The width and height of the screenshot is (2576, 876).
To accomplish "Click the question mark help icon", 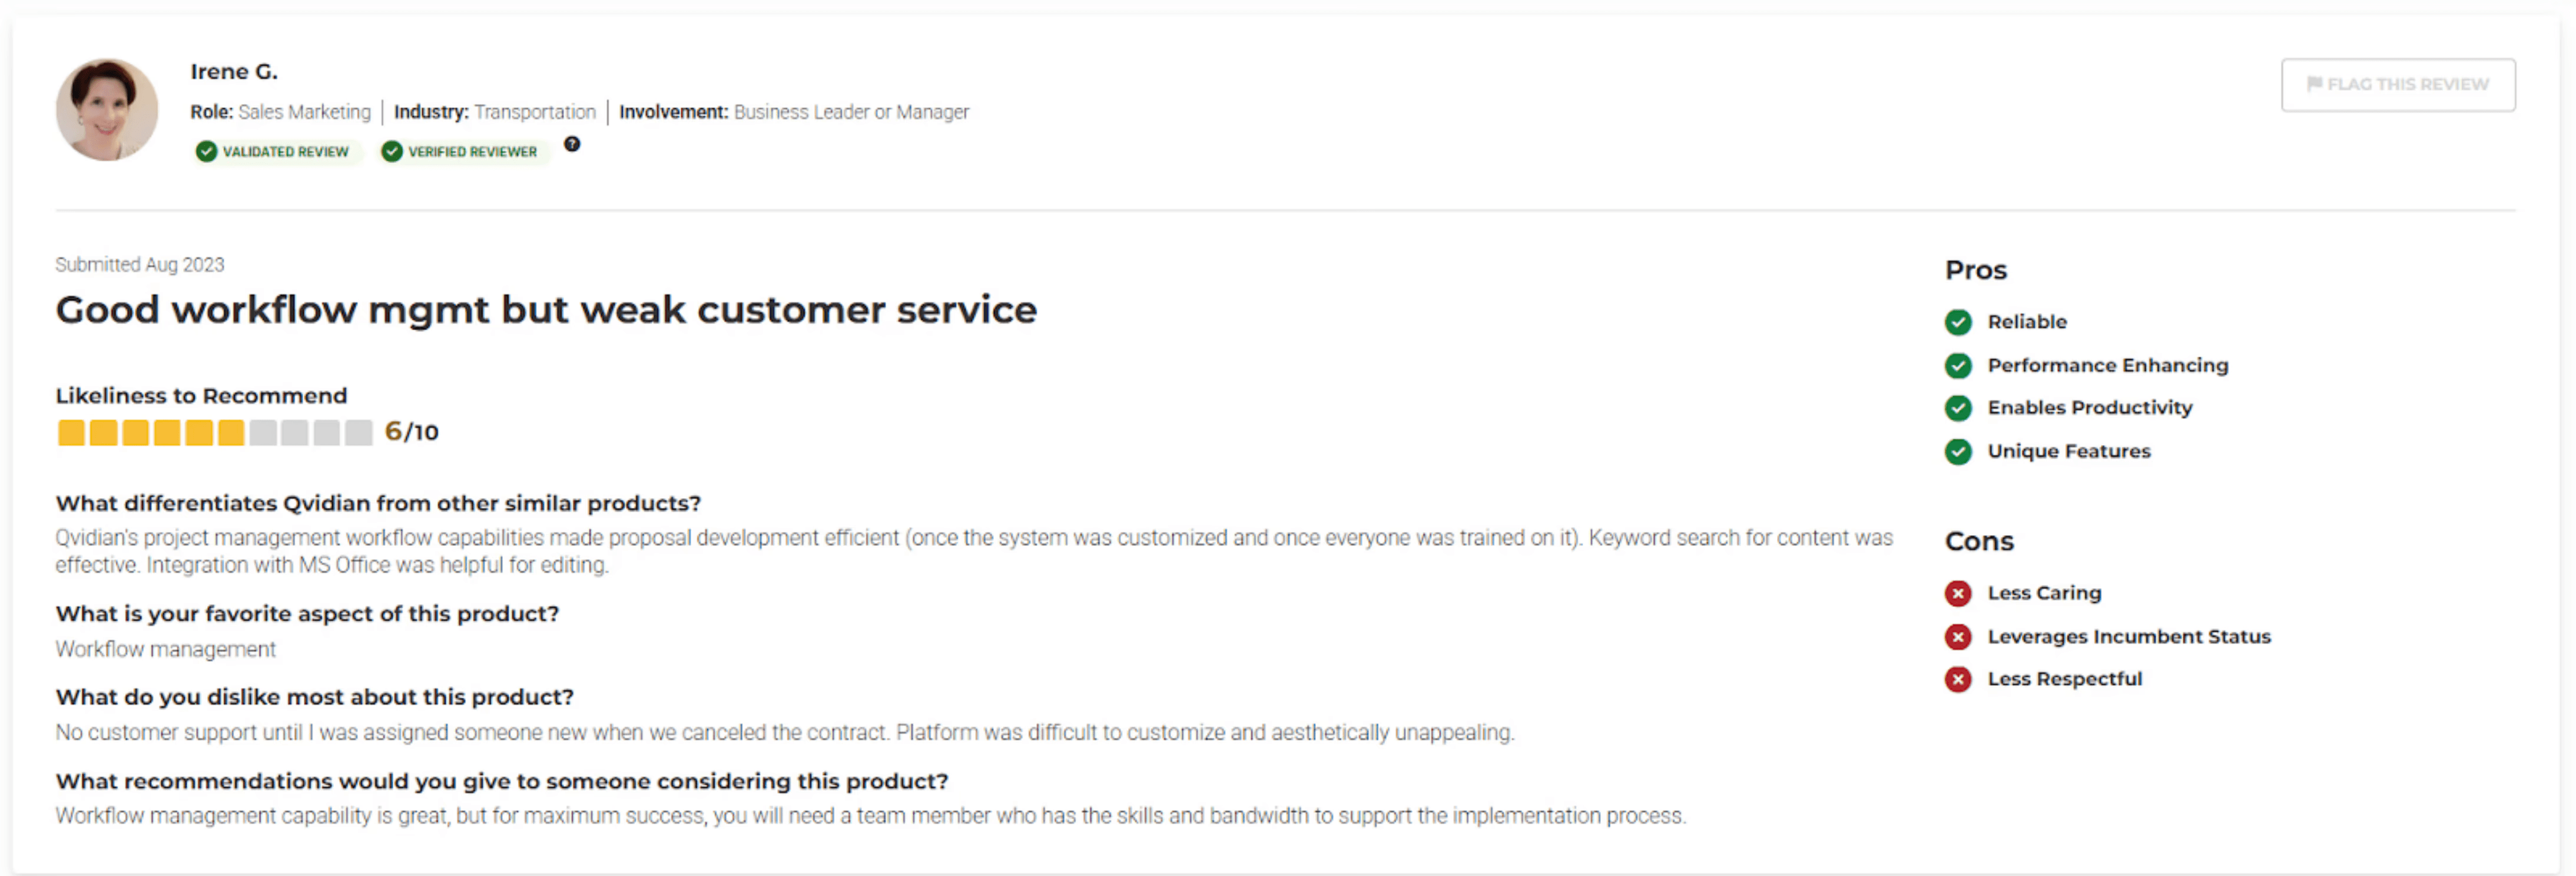I will coord(572,144).
